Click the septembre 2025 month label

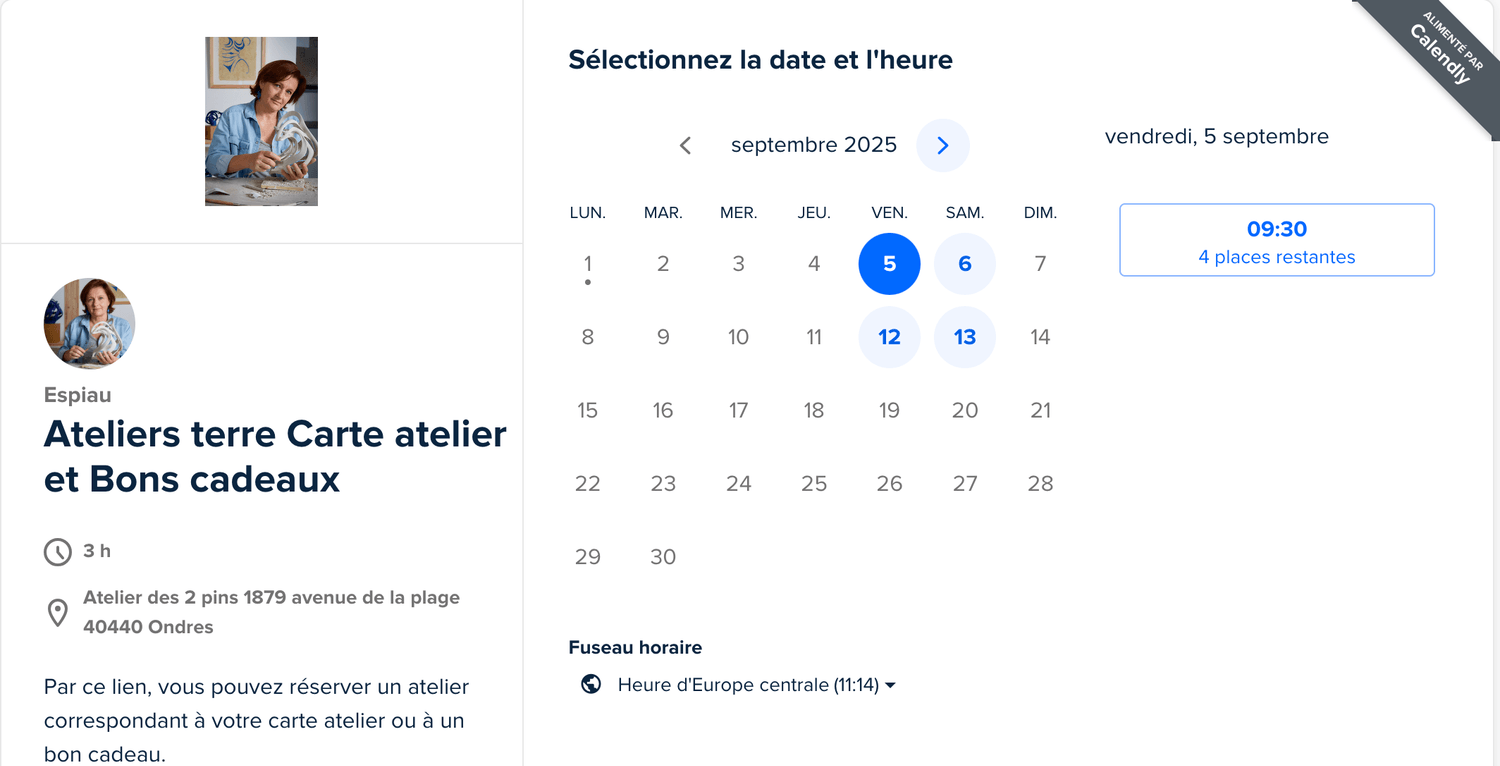pos(814,145)
